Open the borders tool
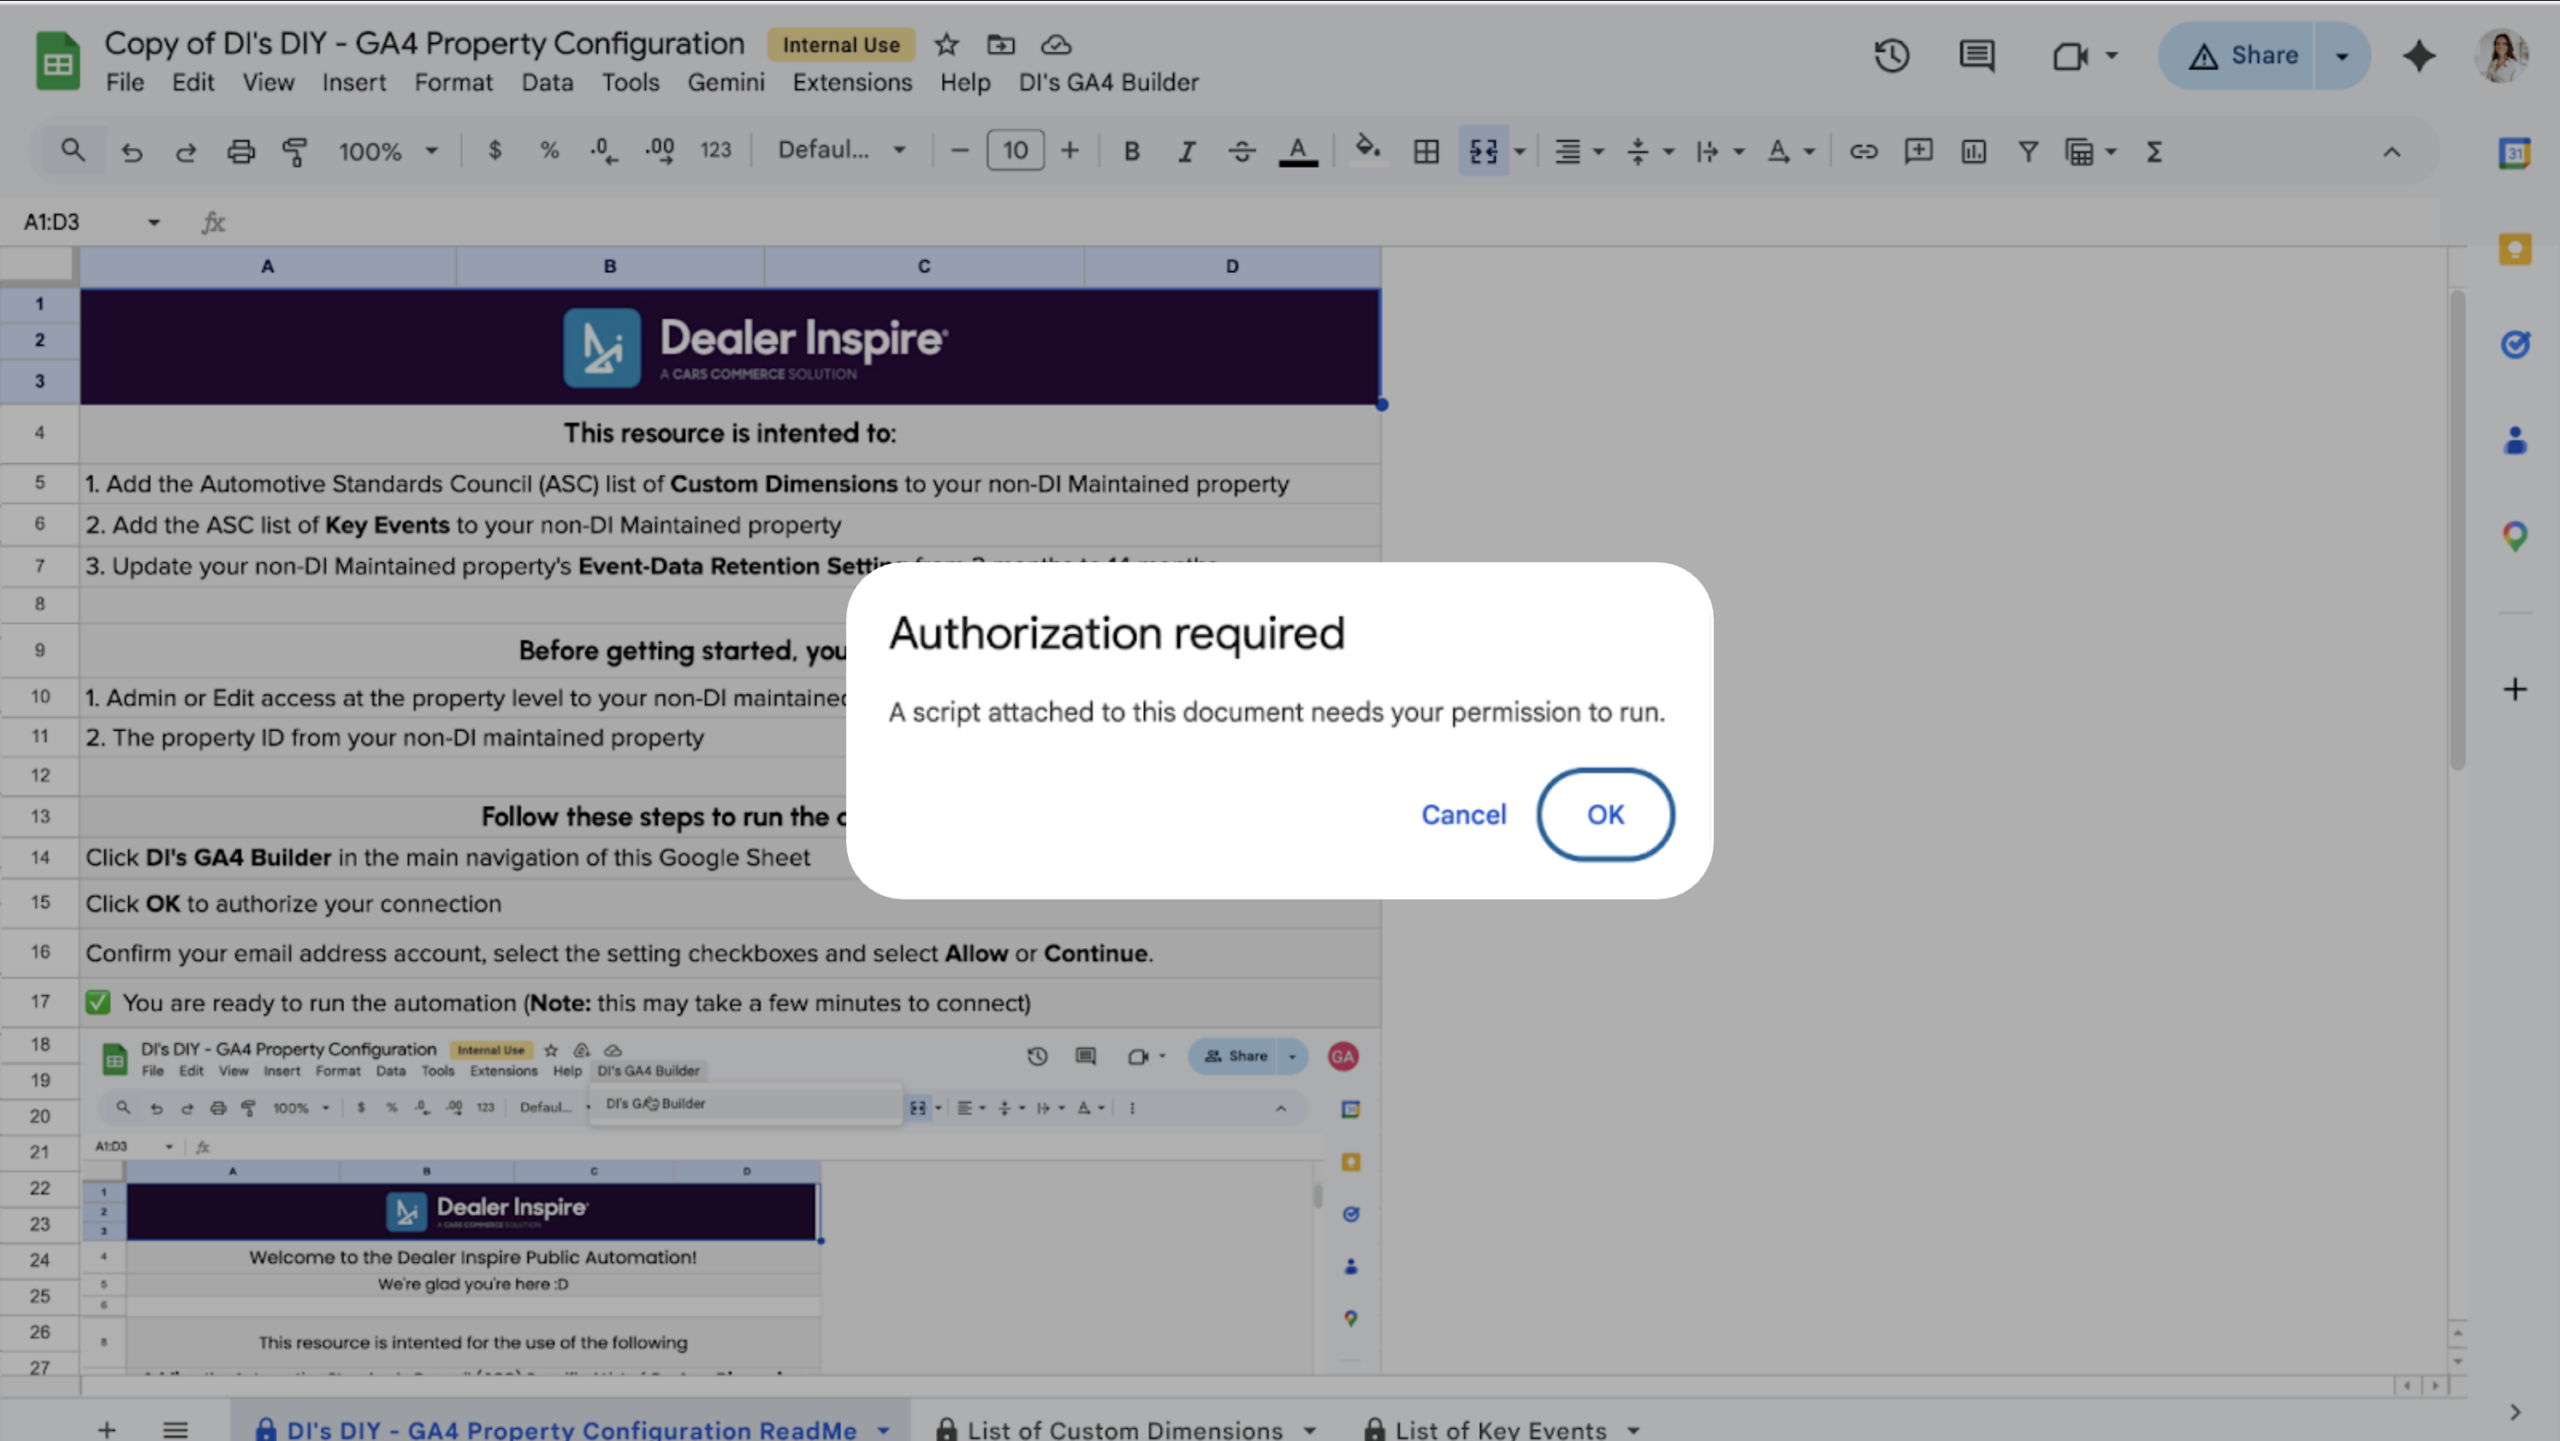This screenshot has height=1441, width=2560. click(x=1426, y=151)
